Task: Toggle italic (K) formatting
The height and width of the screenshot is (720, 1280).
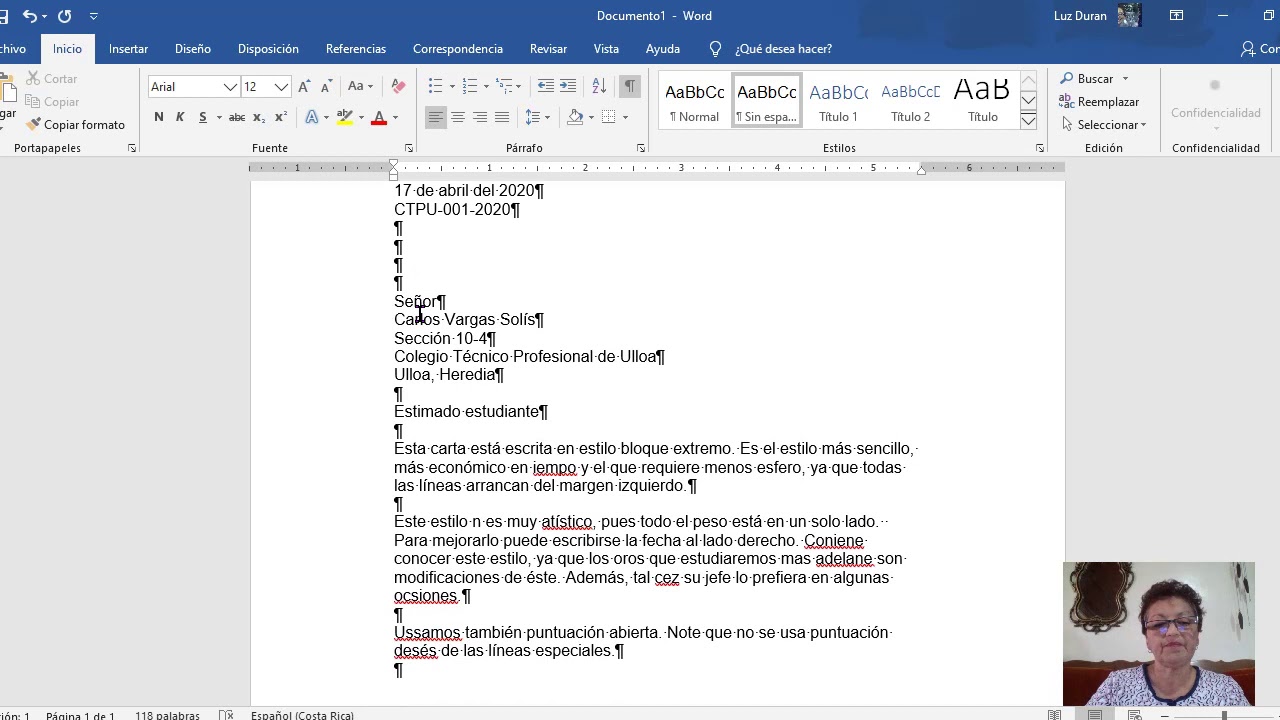Action: click(x=180, y=117)
